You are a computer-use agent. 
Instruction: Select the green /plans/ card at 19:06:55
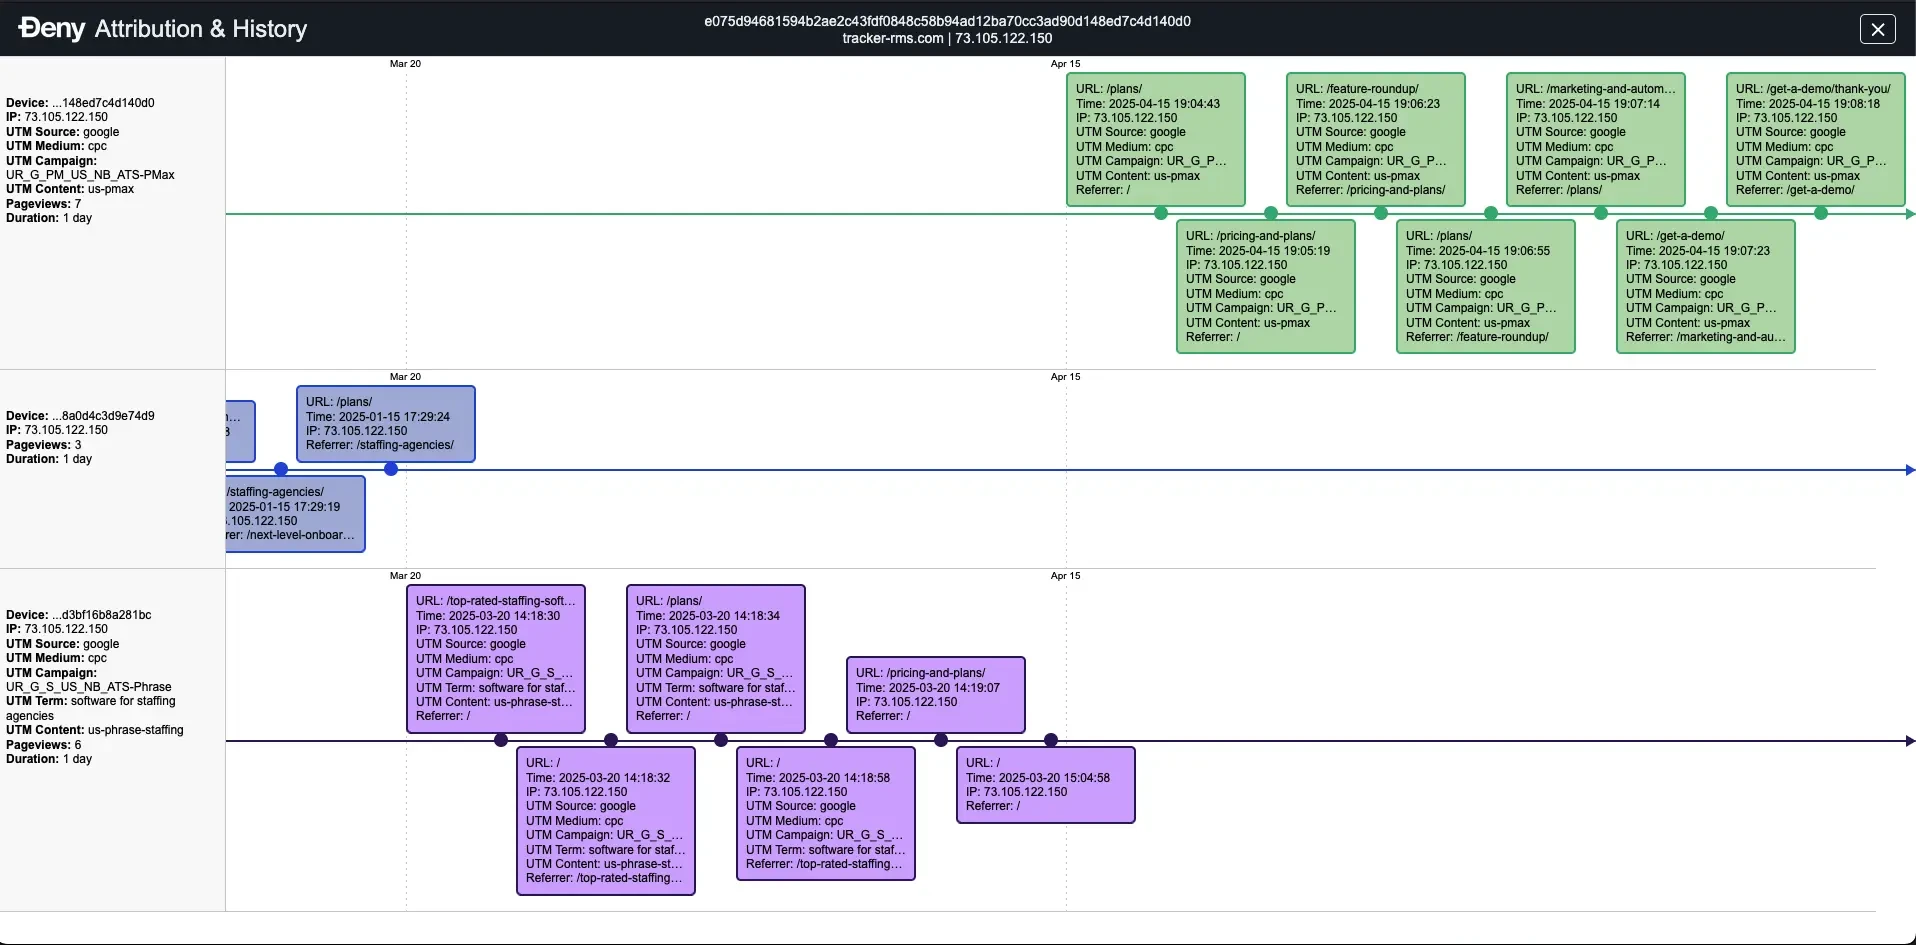[1486, 286]
